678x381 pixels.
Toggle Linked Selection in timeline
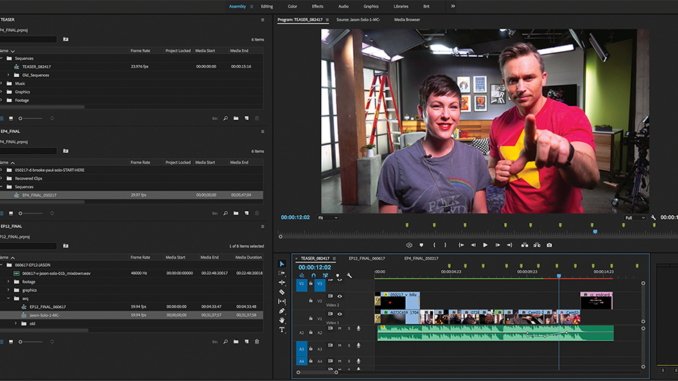click(x=326, y=275)
